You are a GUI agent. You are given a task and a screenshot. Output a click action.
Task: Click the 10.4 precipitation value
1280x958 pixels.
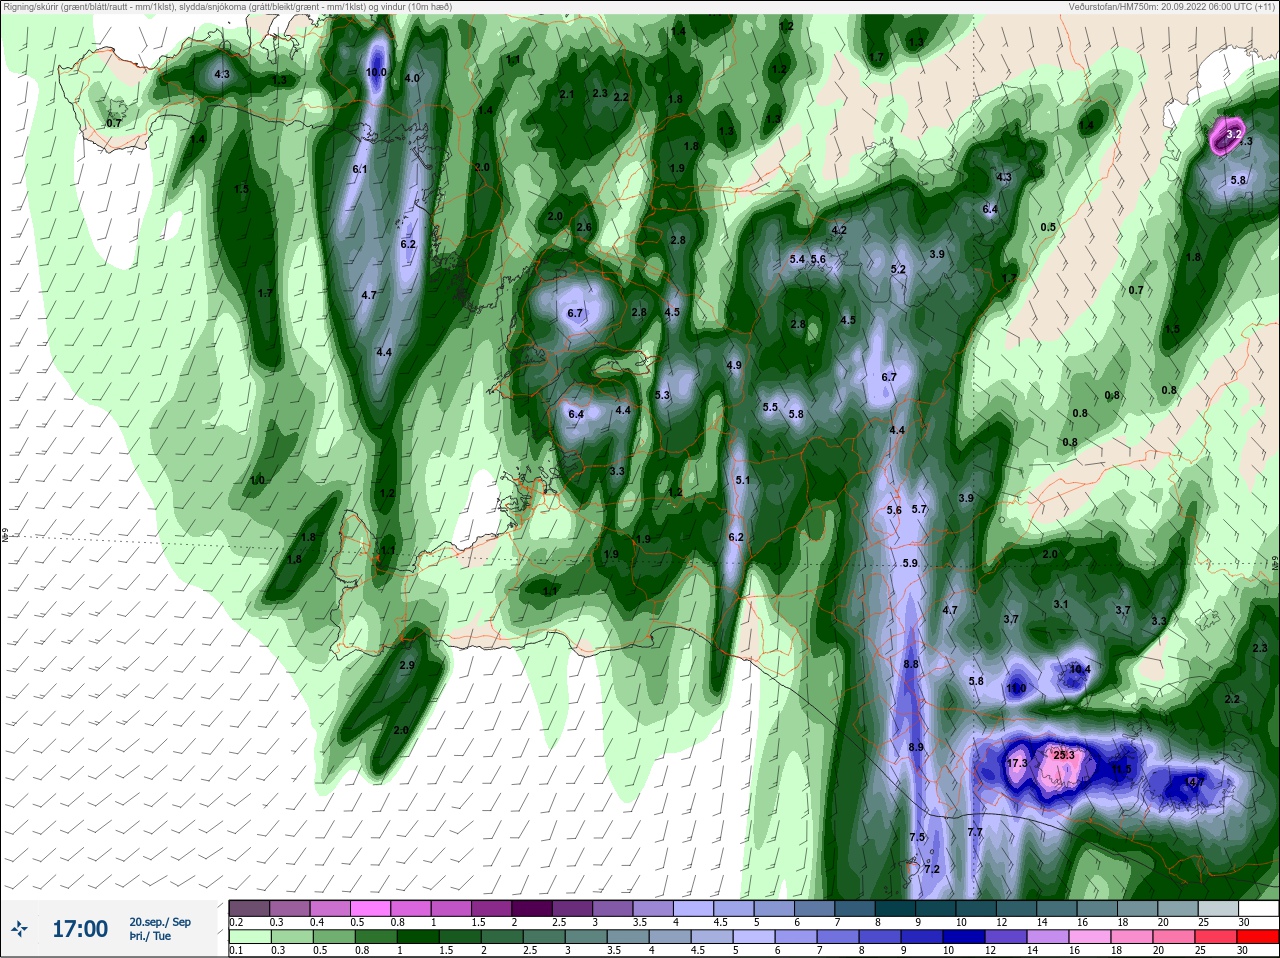coord(1080,669)
